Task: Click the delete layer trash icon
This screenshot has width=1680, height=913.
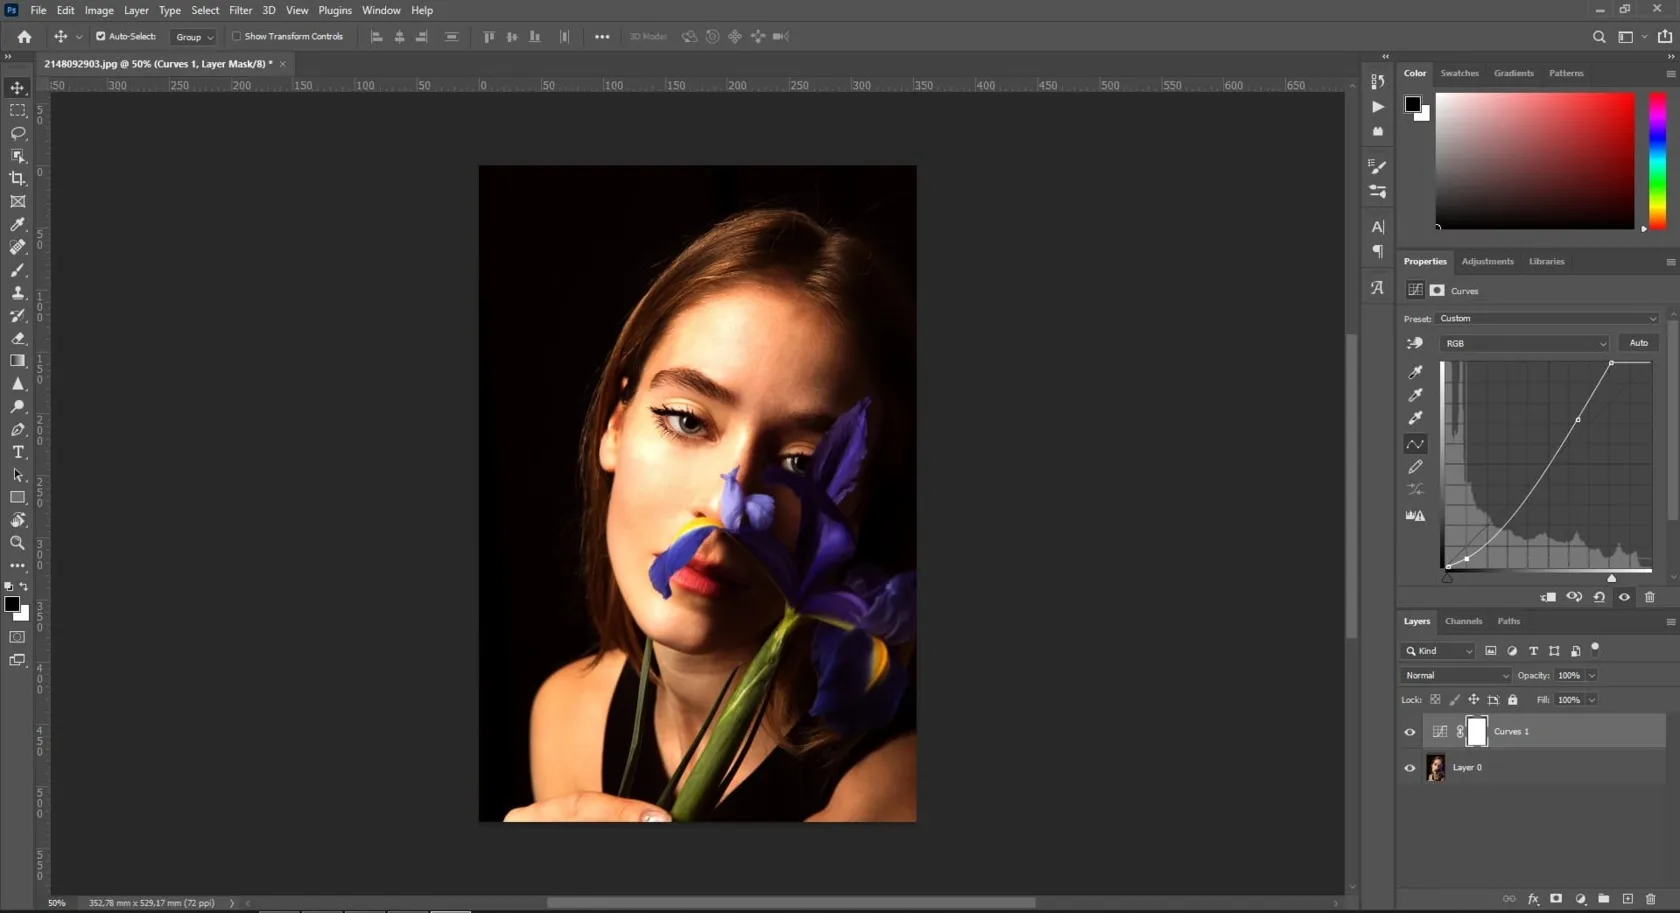Action: (x=1650, y=899)
